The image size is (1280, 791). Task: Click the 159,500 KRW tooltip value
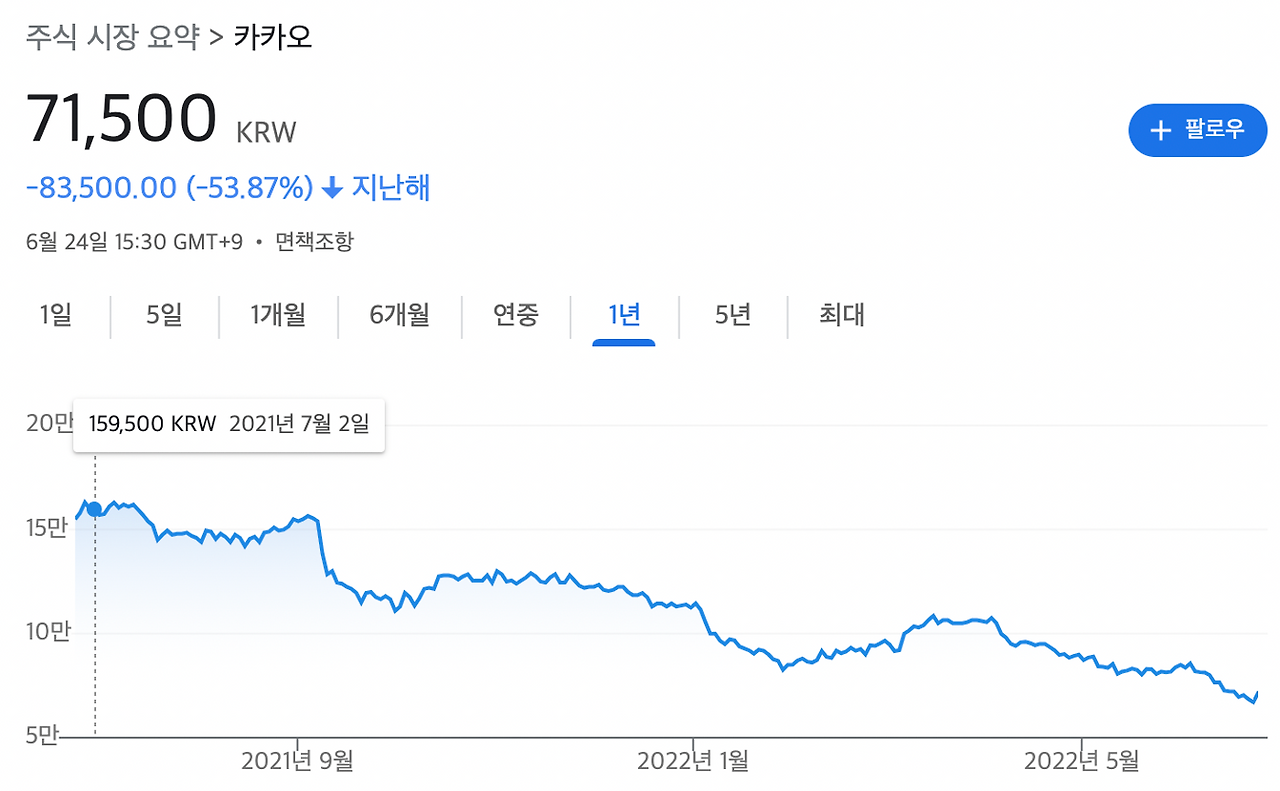pos(152,424)
